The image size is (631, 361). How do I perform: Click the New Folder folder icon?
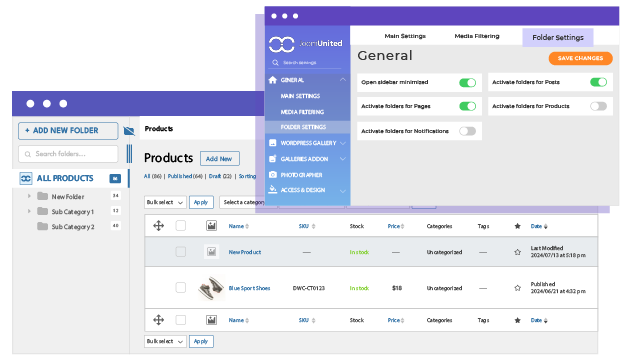pos(42,196)
